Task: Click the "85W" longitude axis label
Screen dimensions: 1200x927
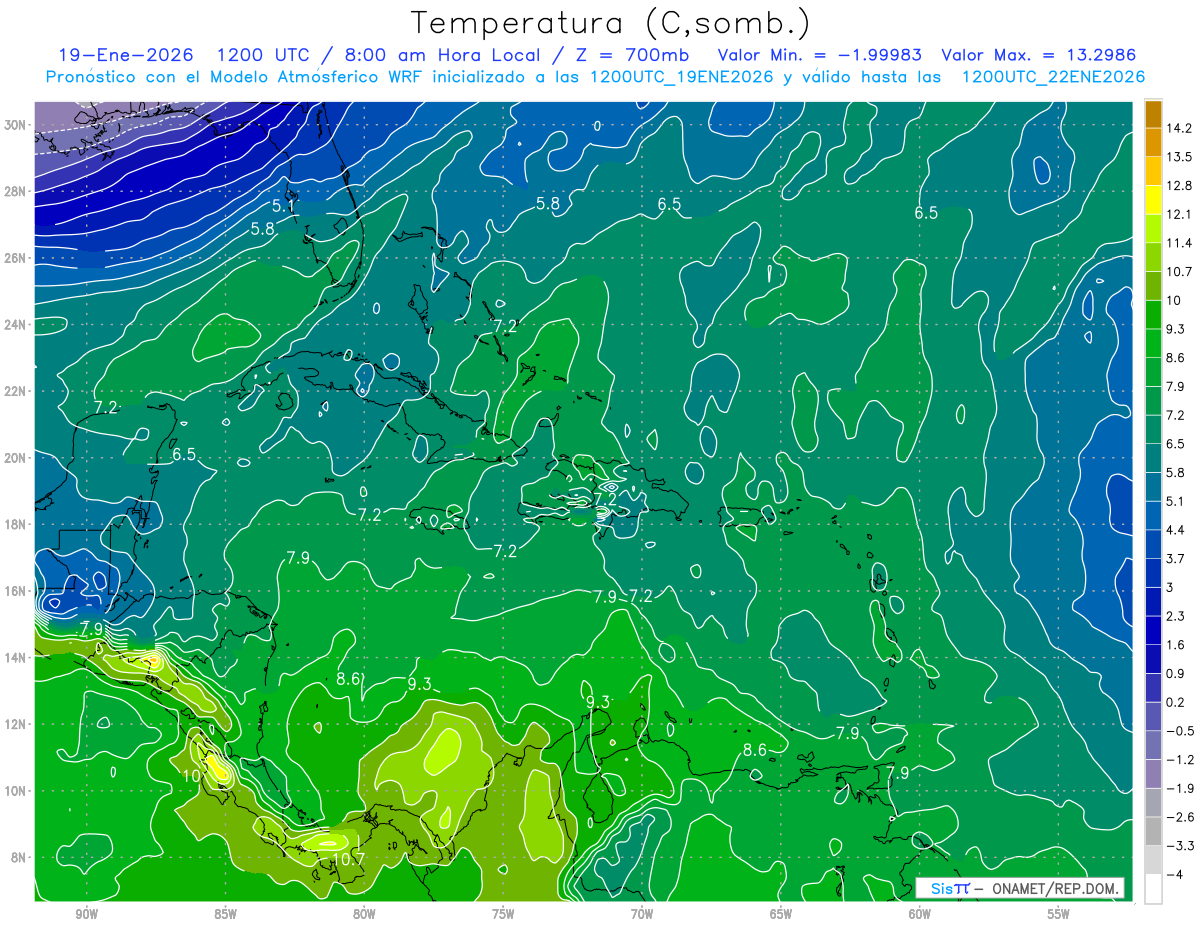Action: [225, 914]
